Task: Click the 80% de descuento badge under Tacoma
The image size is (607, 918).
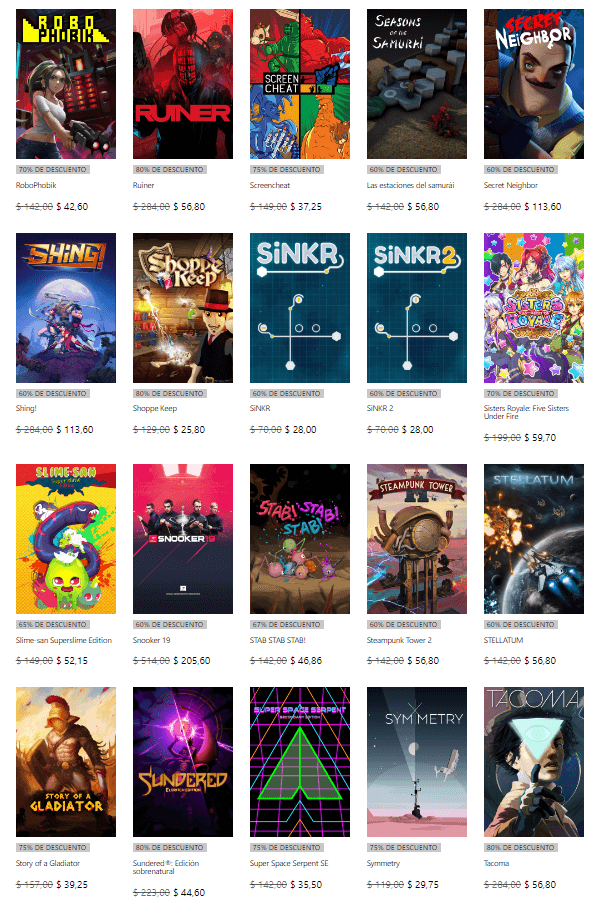Action: (x=520, y=847)
